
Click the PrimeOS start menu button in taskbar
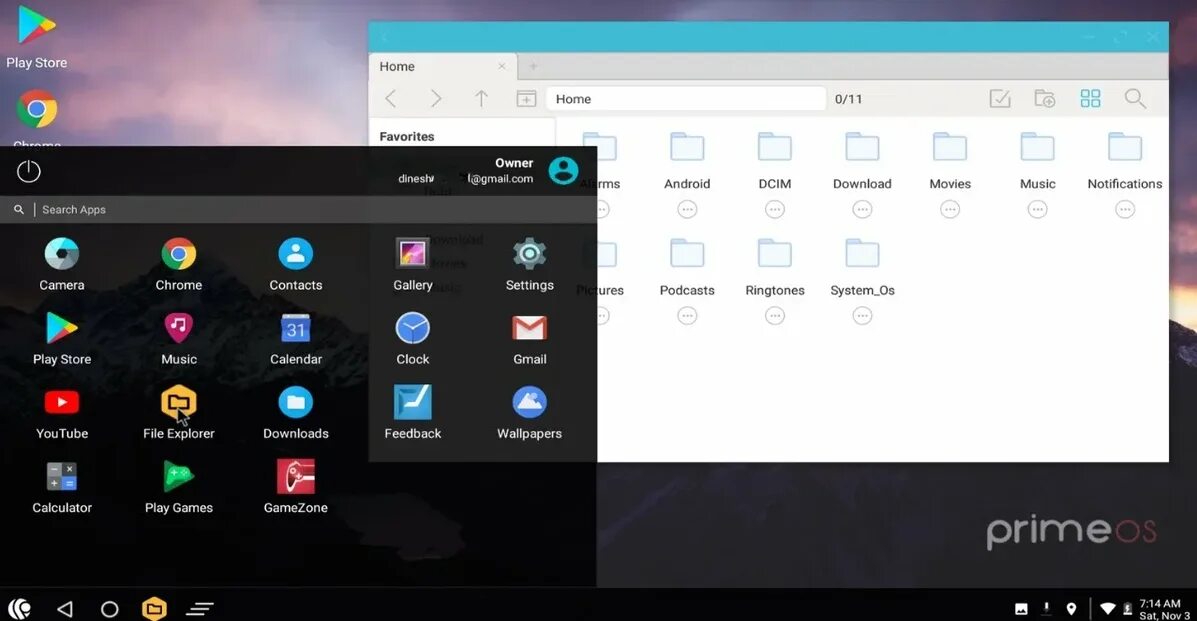20,608
